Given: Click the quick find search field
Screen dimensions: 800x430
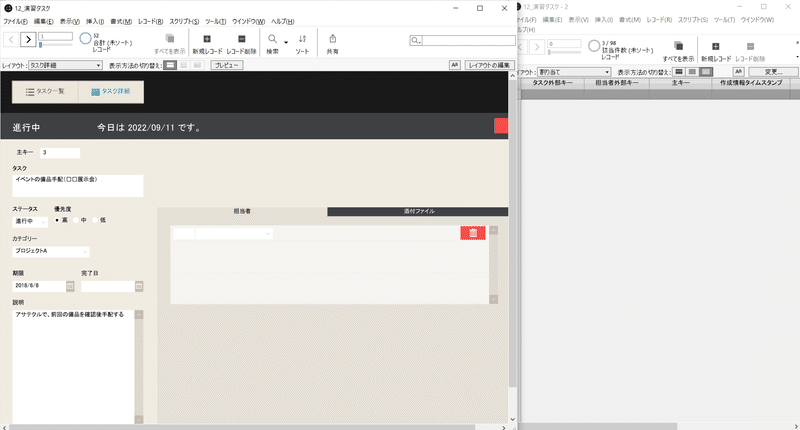Looking at the screenshot, I should [x=468, y=40].
